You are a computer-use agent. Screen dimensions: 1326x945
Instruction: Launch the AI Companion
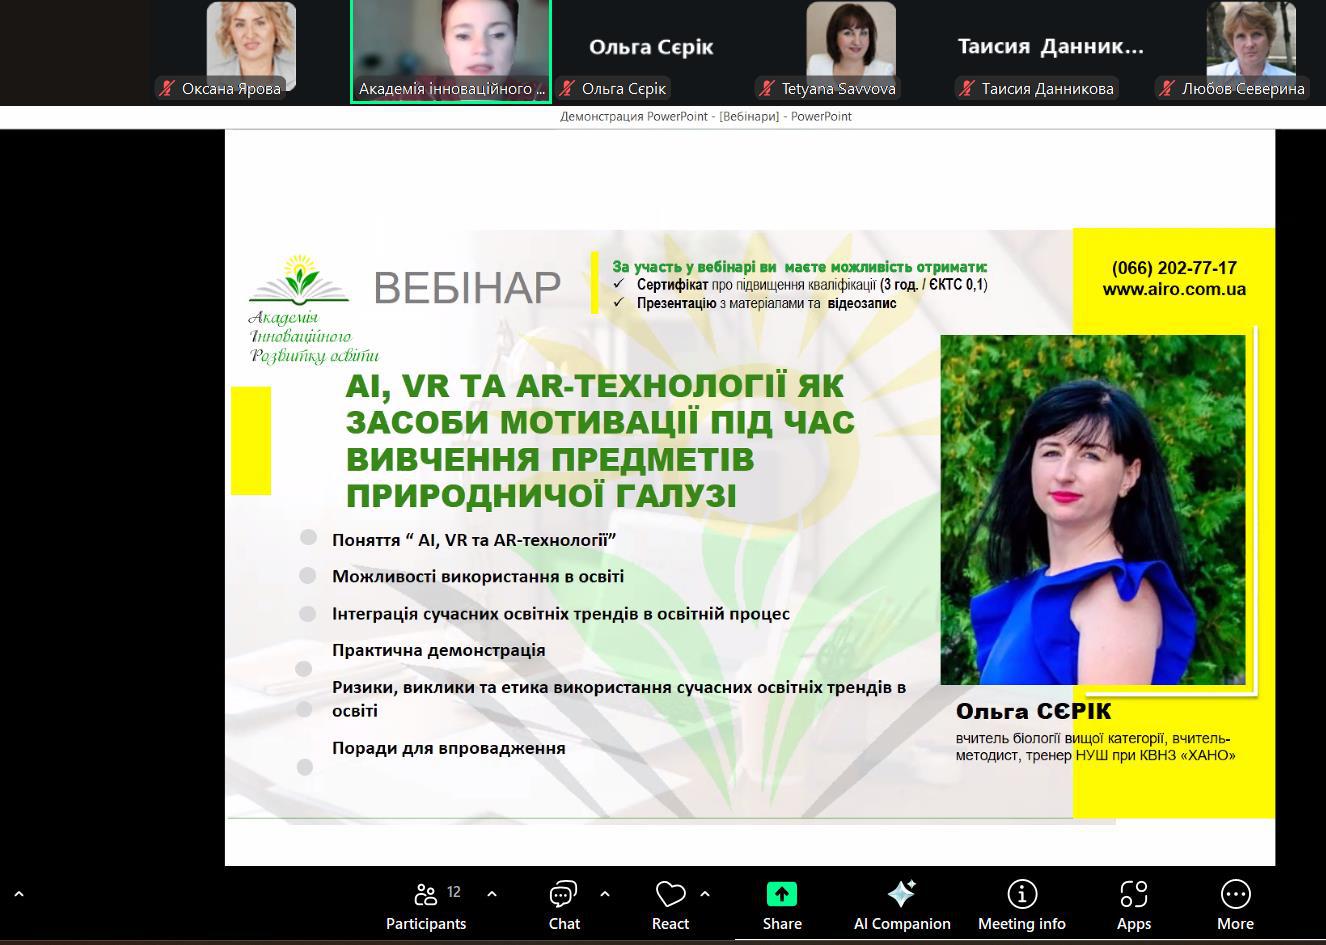901,905
